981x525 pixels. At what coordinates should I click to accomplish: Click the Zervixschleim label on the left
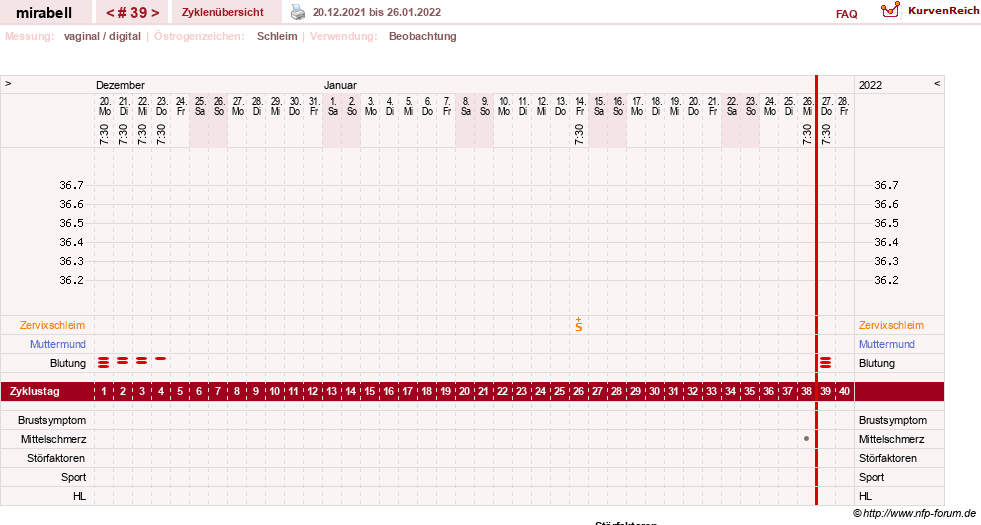53,325
